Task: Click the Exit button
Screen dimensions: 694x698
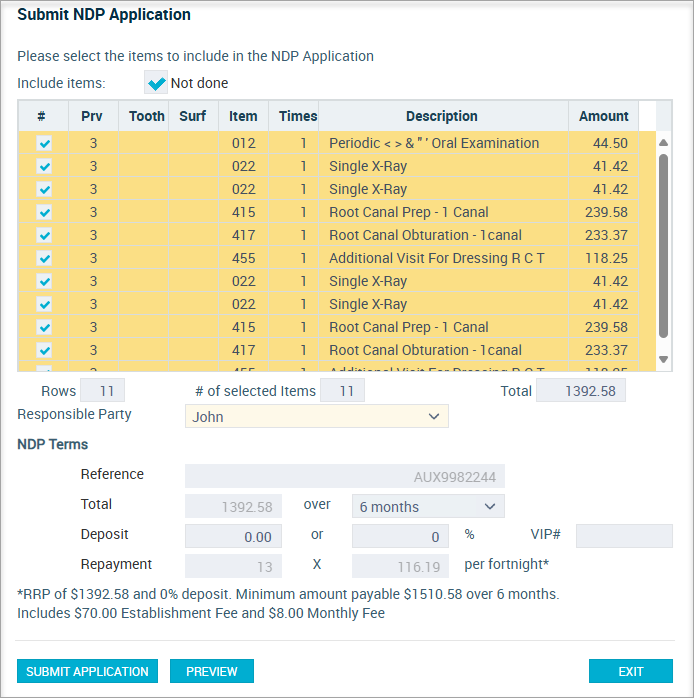Action: 630,671
